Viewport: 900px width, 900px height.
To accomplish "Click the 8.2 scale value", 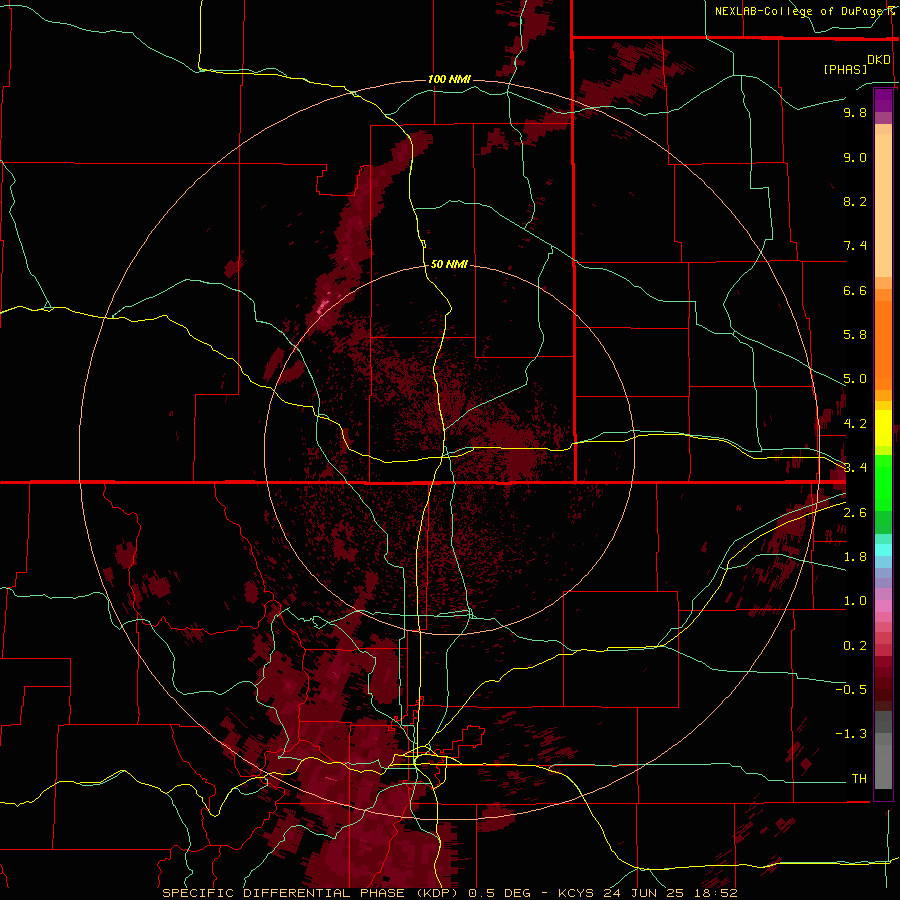I will coord(855,201).
